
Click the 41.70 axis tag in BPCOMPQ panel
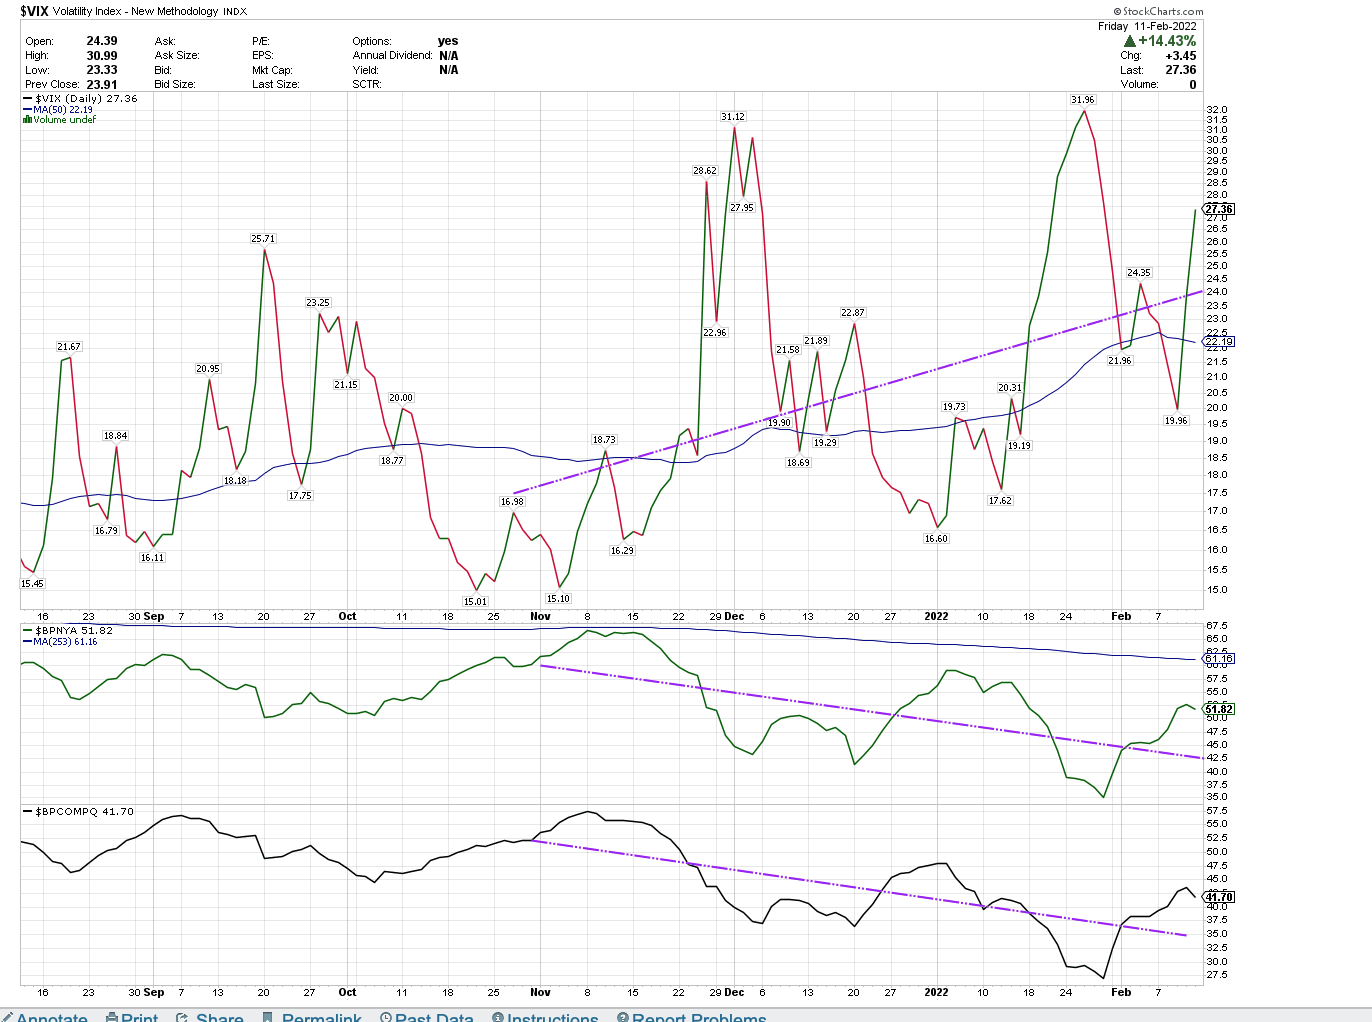(x=1220, y=897)
